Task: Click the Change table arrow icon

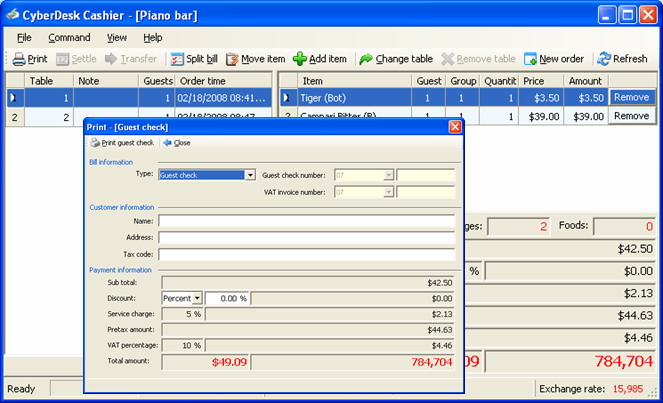Action: pyautogui.click(x=366, y=59)
